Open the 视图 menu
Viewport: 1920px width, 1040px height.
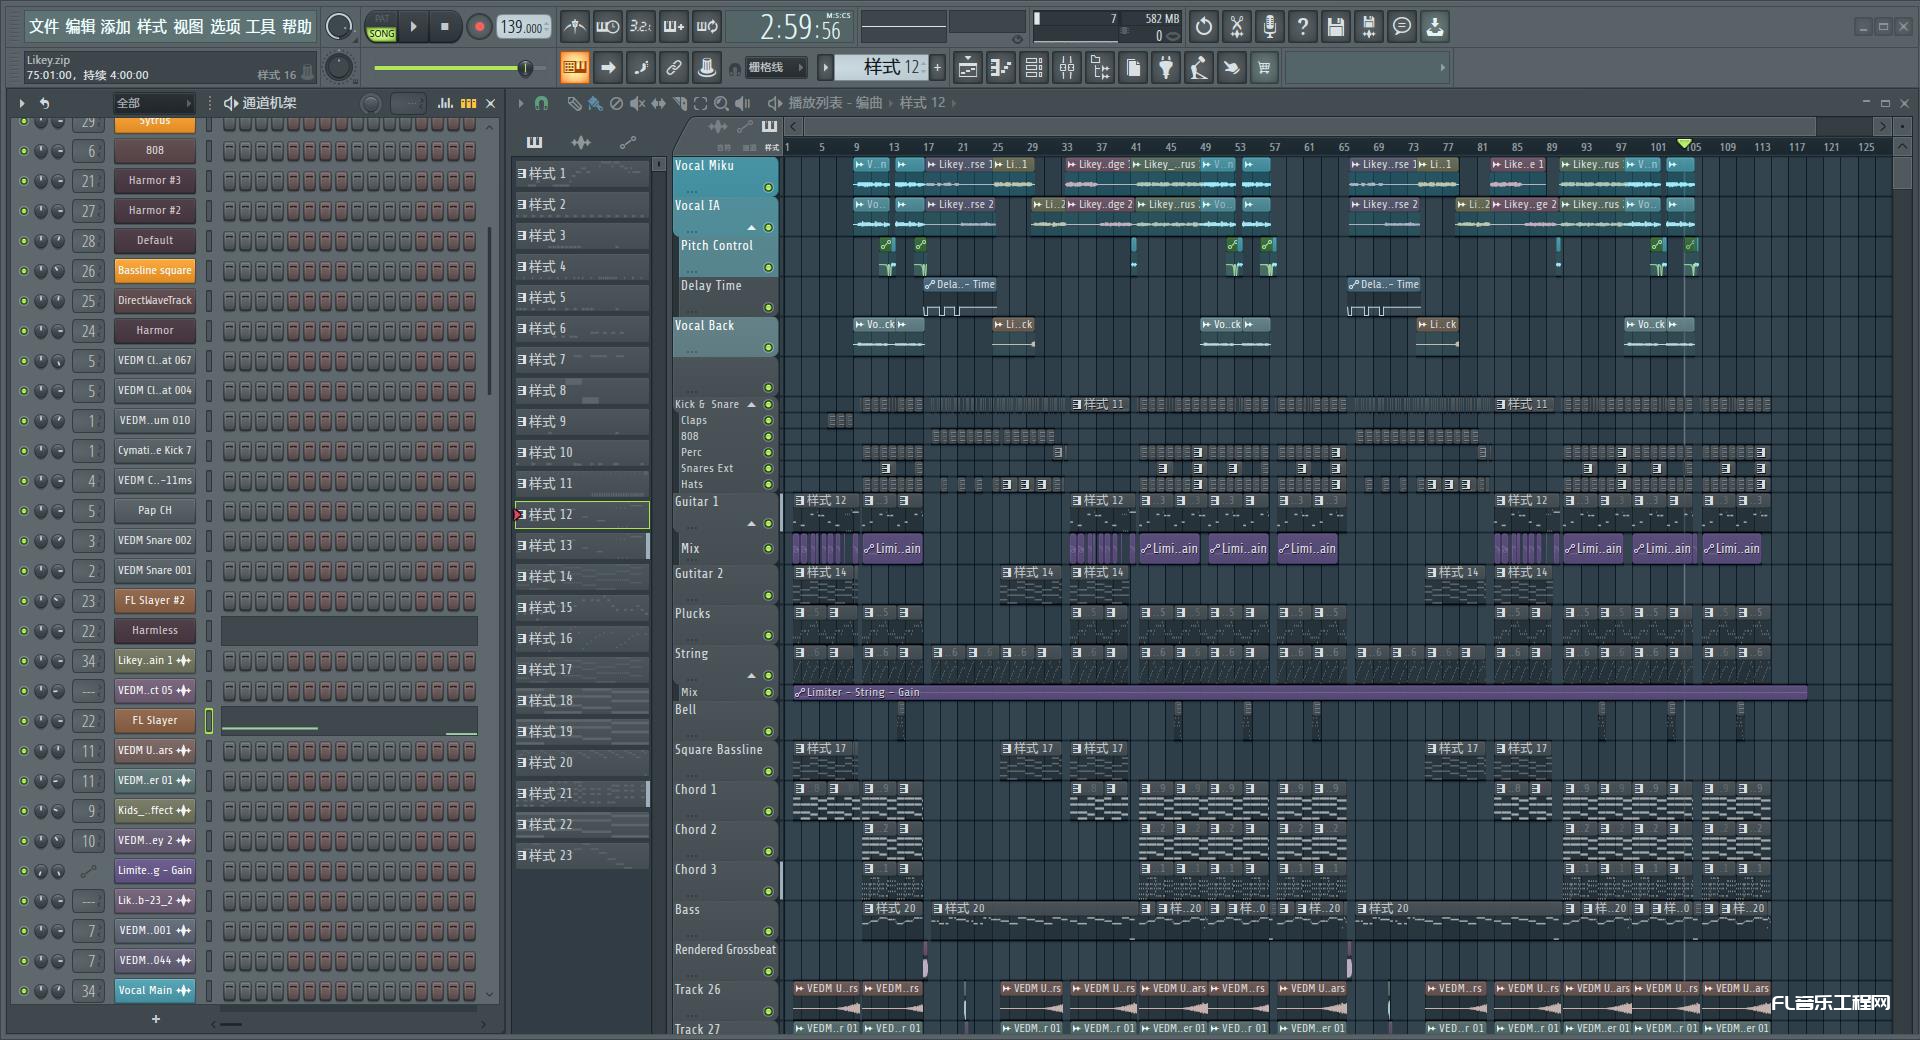pos(187,27)
